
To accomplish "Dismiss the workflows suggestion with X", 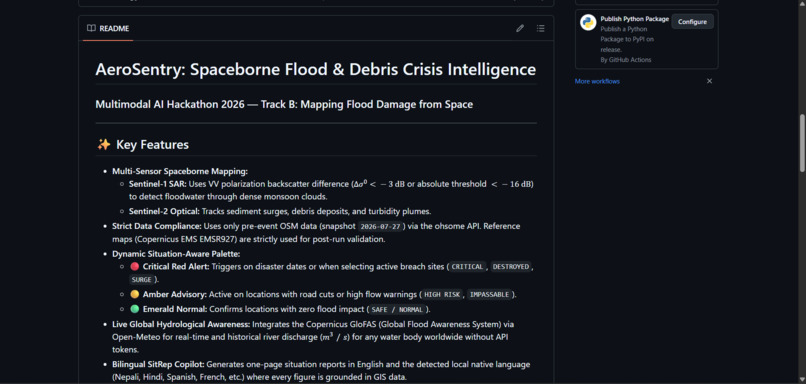I will tap(709, 81).
